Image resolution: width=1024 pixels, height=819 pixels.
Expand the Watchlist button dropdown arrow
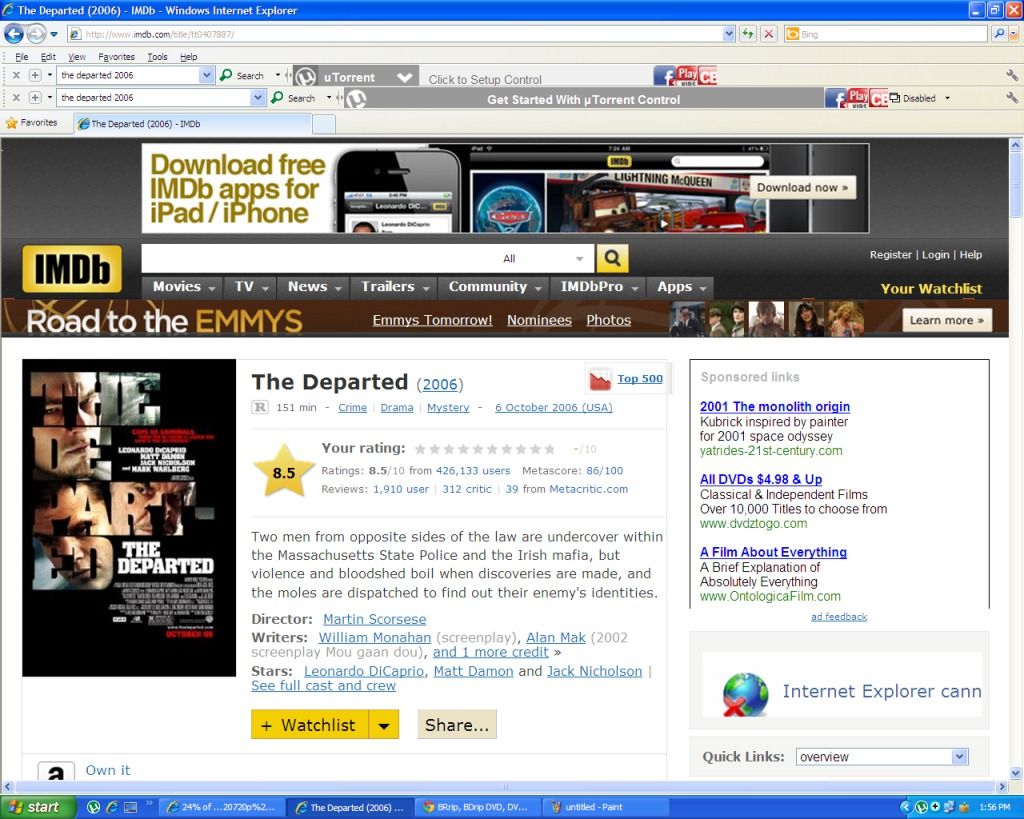(x=384, y=725)
